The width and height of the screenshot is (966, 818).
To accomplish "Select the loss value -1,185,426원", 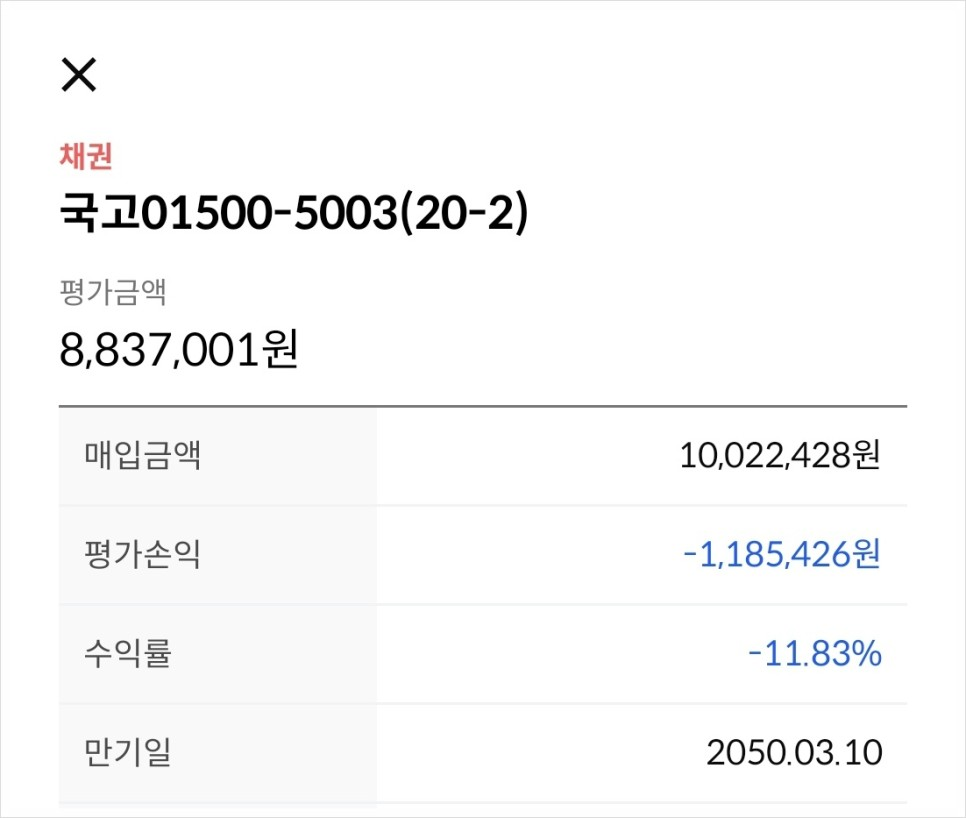I will [x=782, y=554].
